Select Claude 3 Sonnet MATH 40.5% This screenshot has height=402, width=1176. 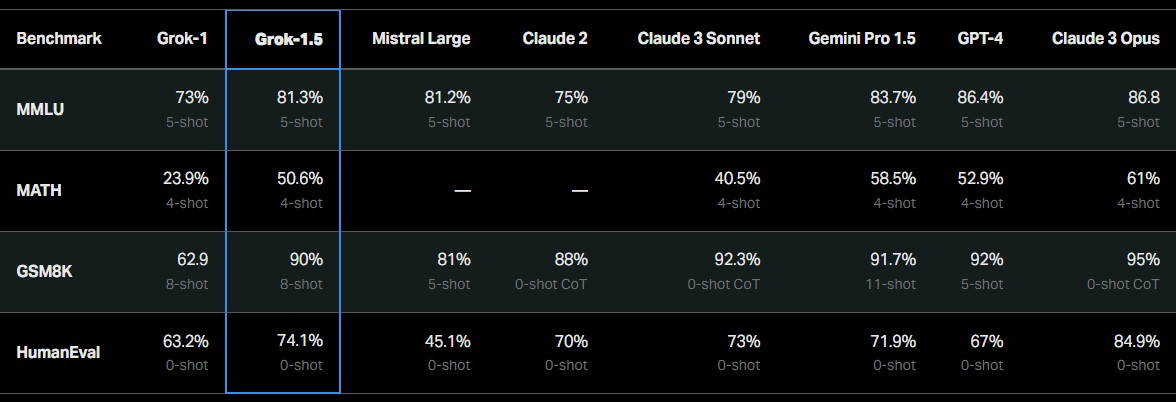[736, 178]
